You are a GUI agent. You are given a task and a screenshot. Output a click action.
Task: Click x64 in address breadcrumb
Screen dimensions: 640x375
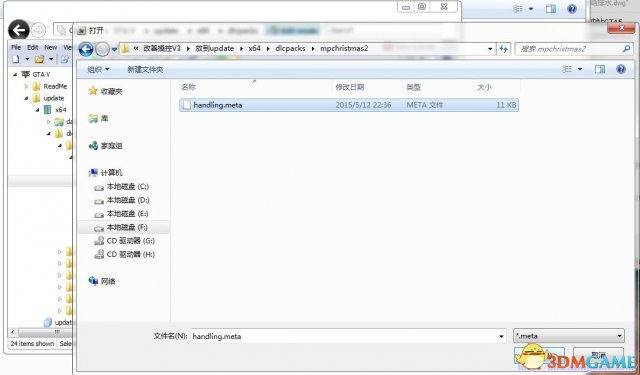click(x=254, y=48)
